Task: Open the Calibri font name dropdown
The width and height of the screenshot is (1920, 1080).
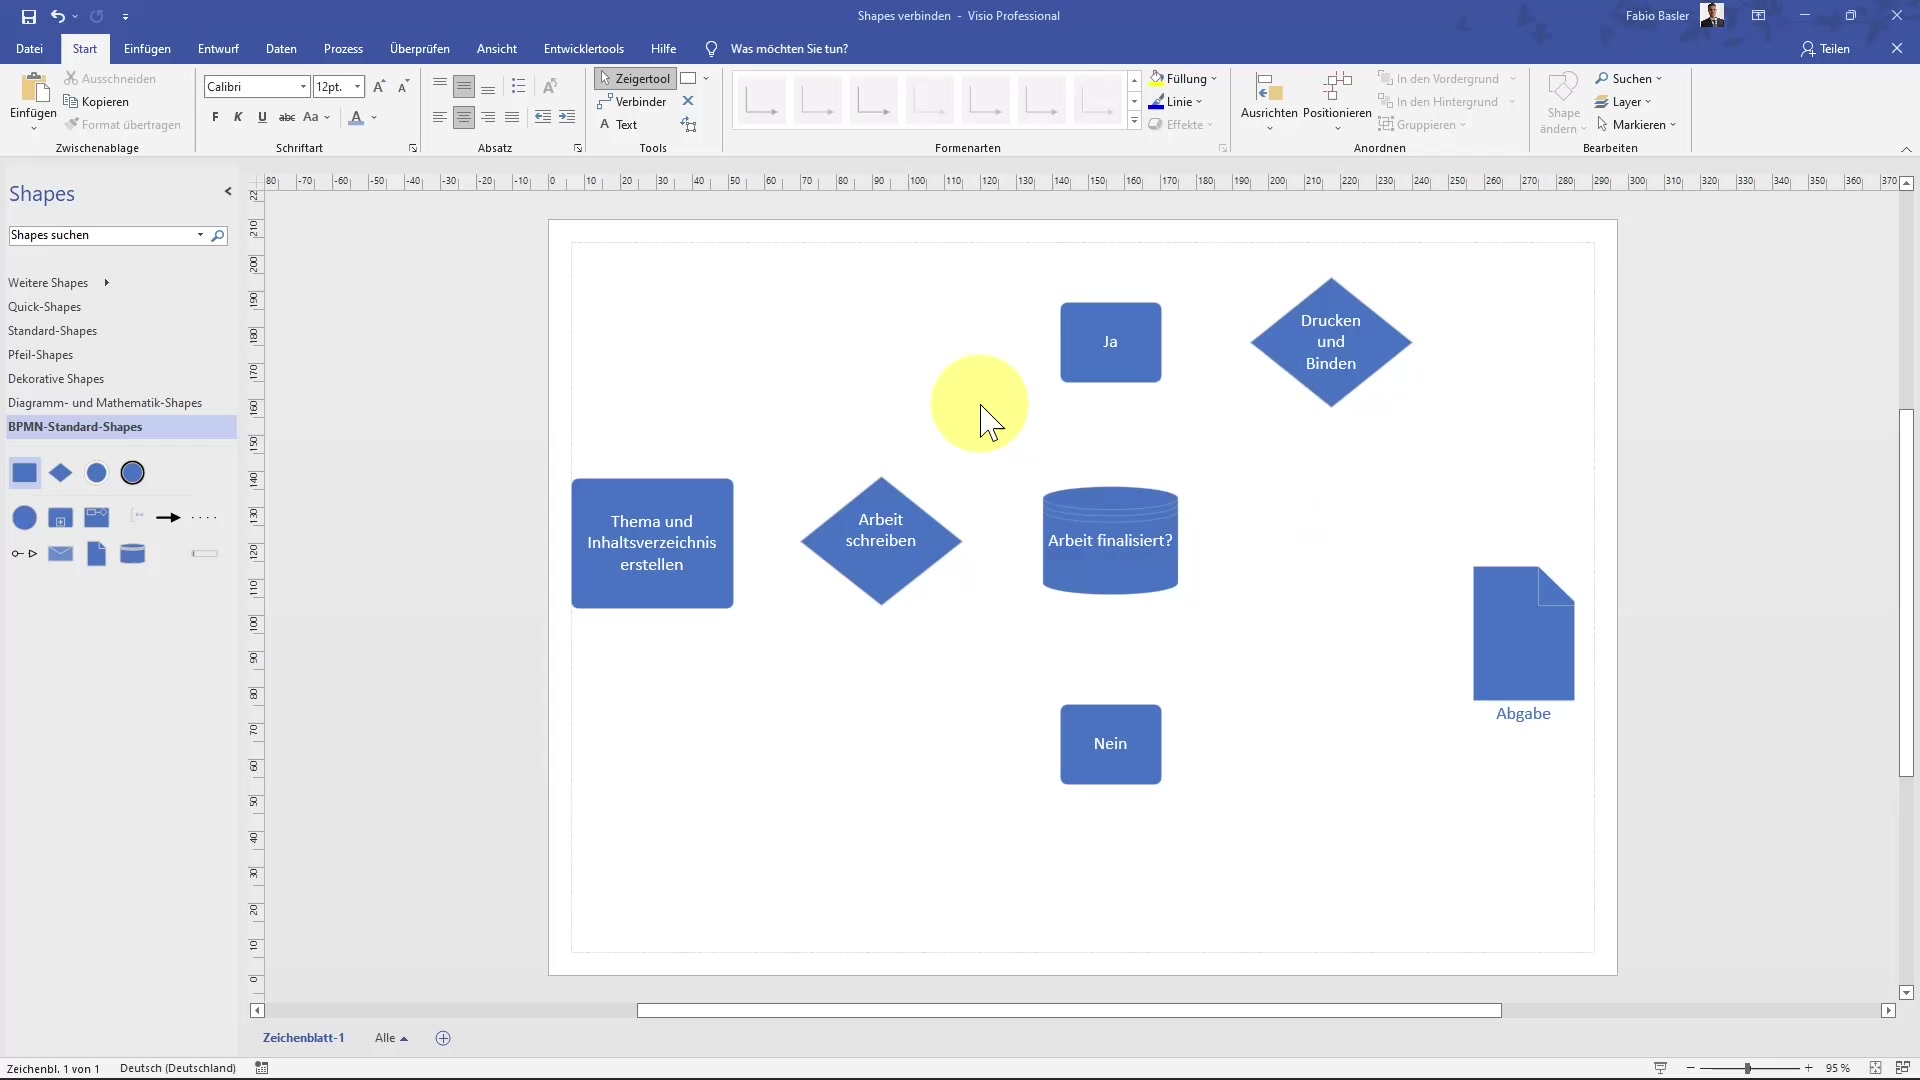Action: pyautogui.click(x=303, y=87)
